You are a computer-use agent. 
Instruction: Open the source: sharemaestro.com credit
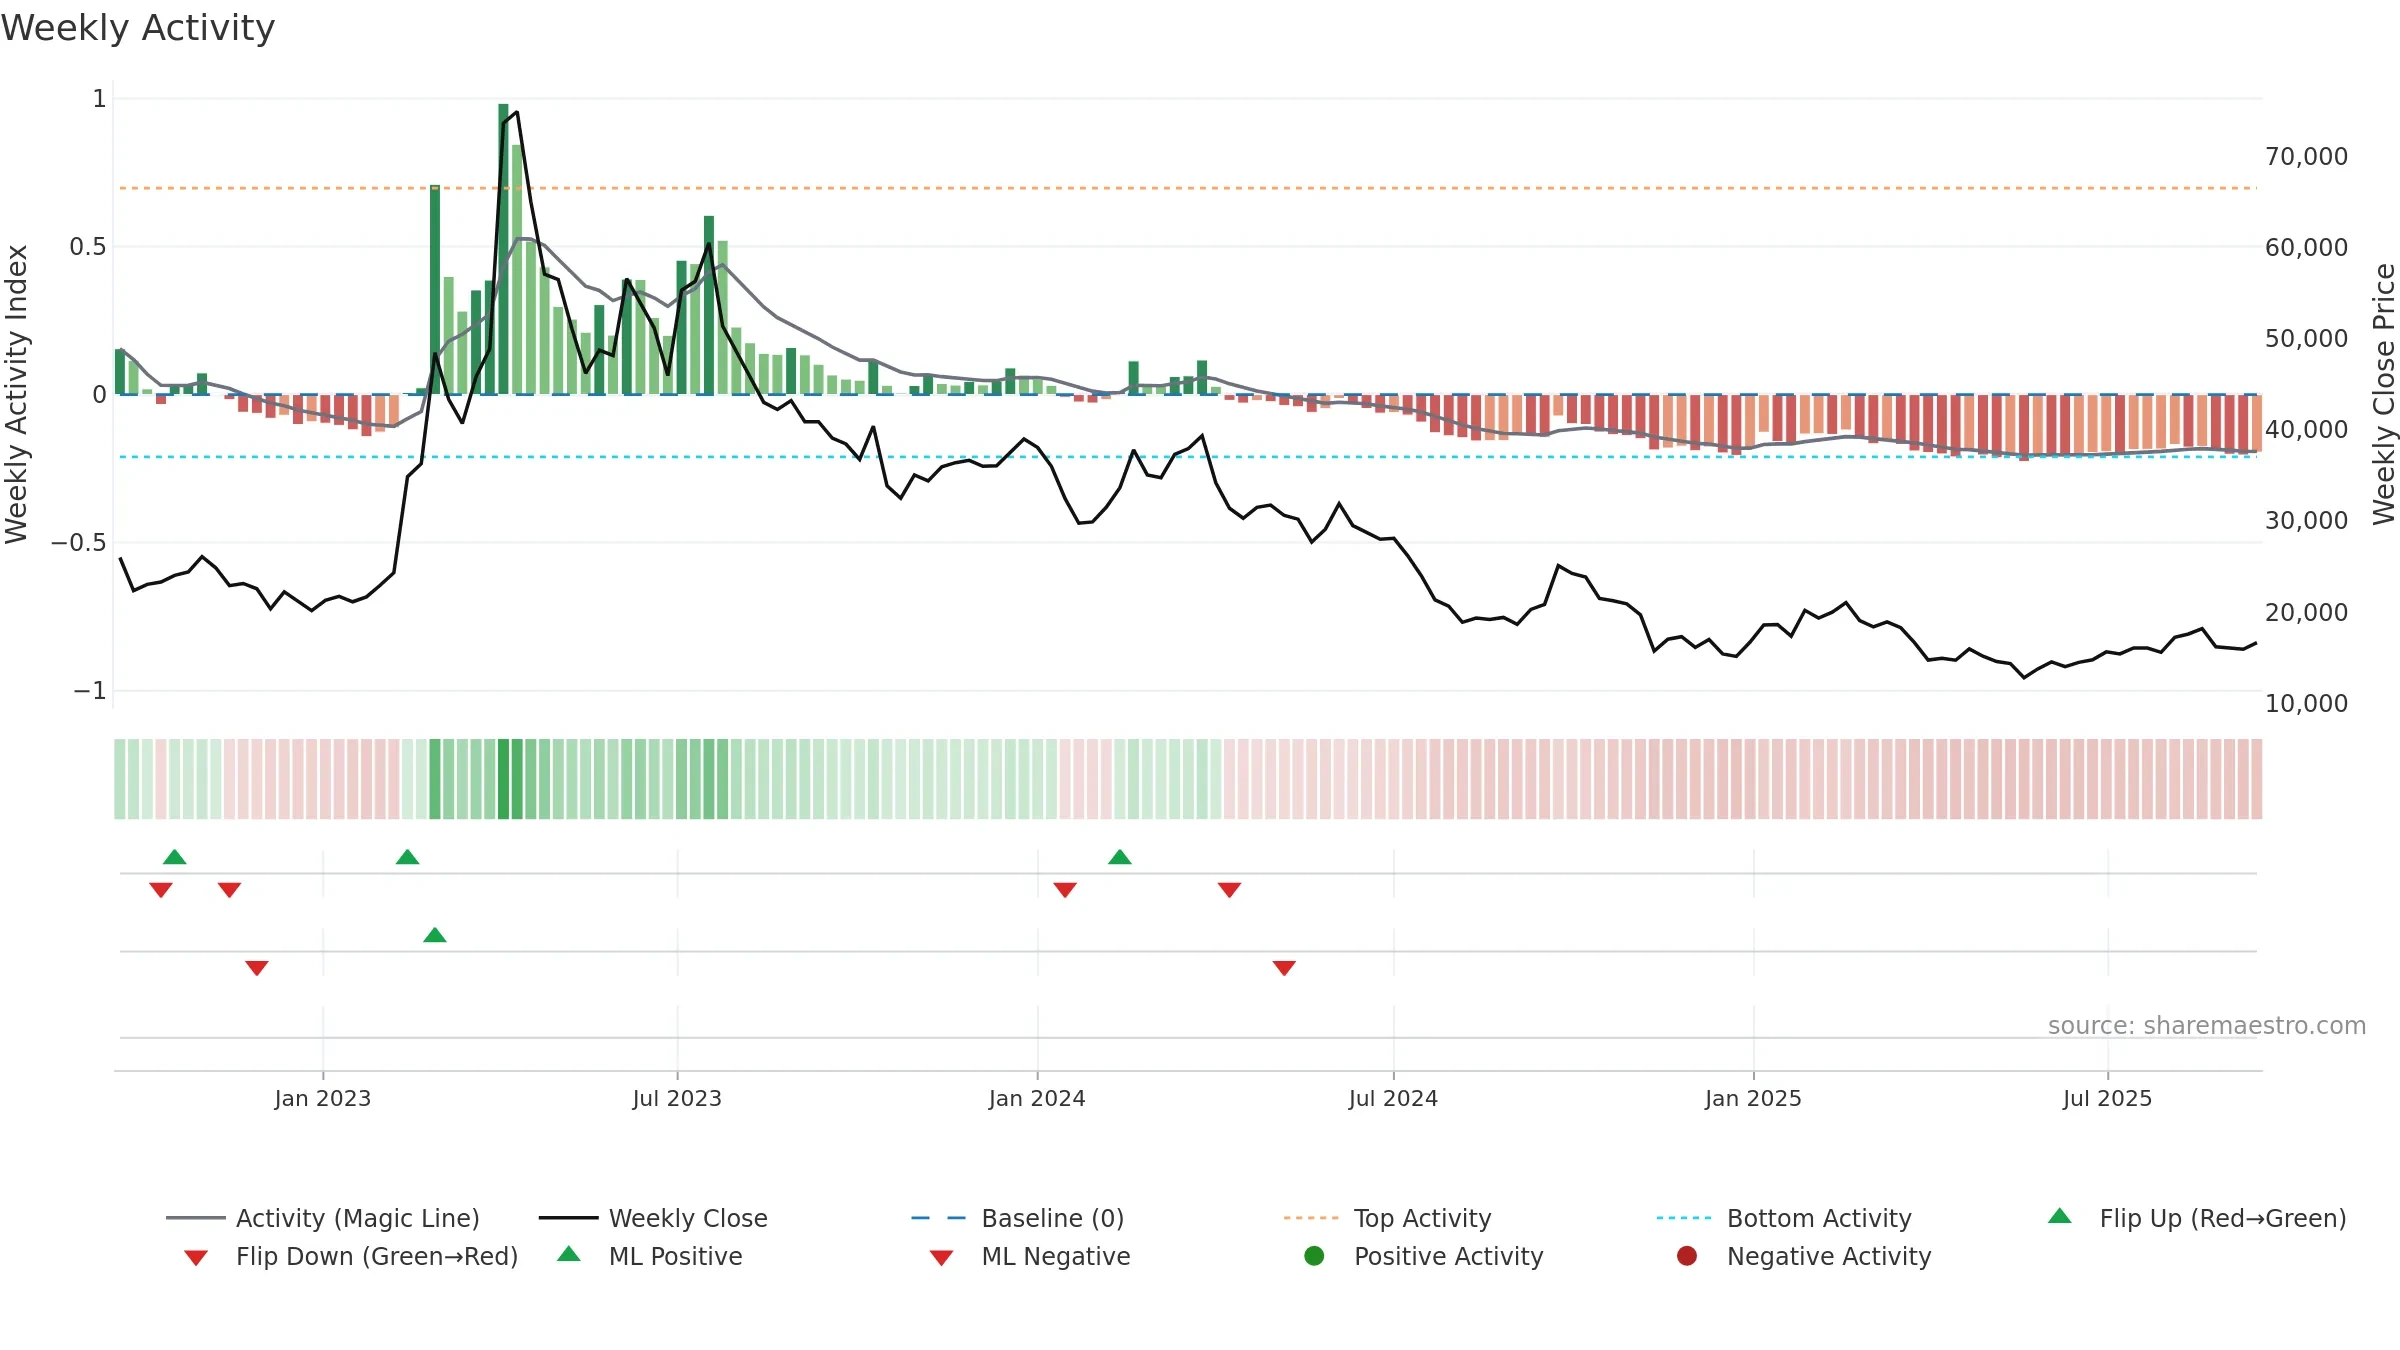2207,1025
